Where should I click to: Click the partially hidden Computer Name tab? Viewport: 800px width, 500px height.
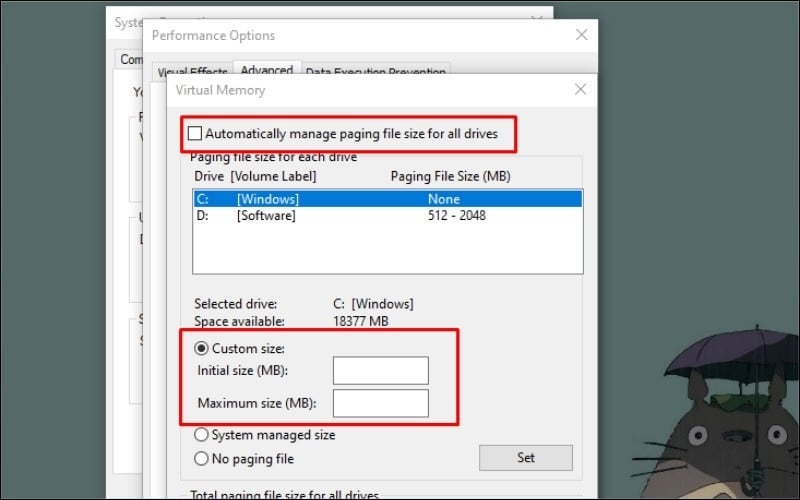[x=130, y=59]
